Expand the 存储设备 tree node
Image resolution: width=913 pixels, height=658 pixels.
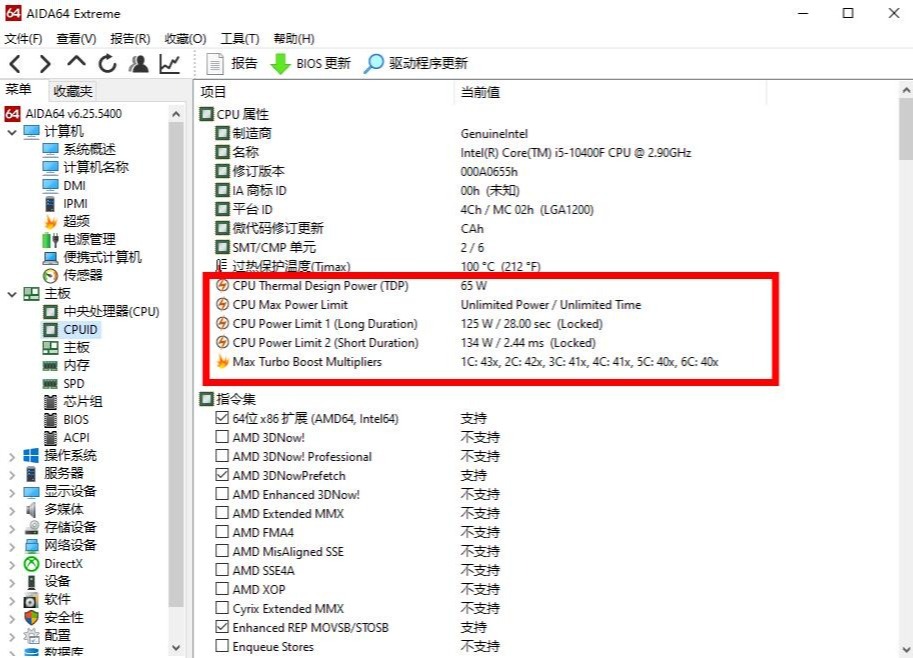[x=12, y=529]
